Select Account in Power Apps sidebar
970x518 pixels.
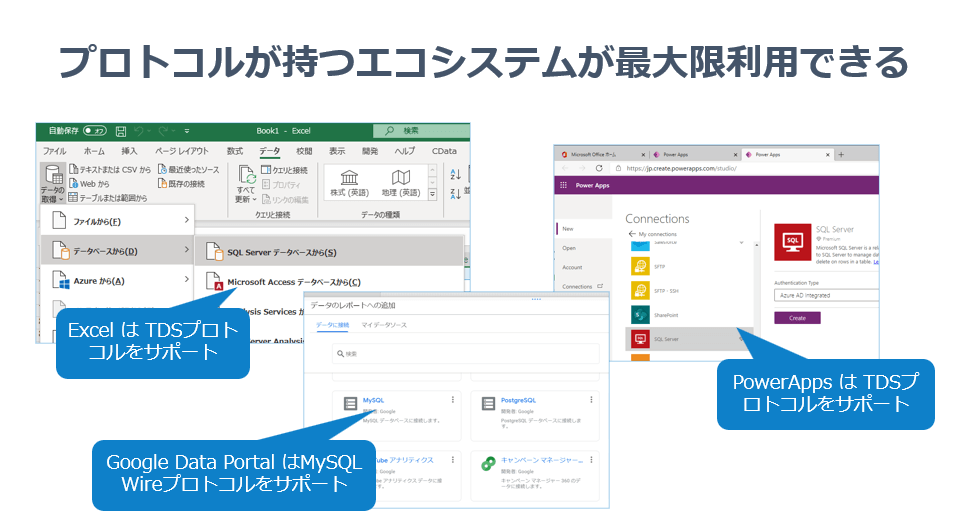572,267
